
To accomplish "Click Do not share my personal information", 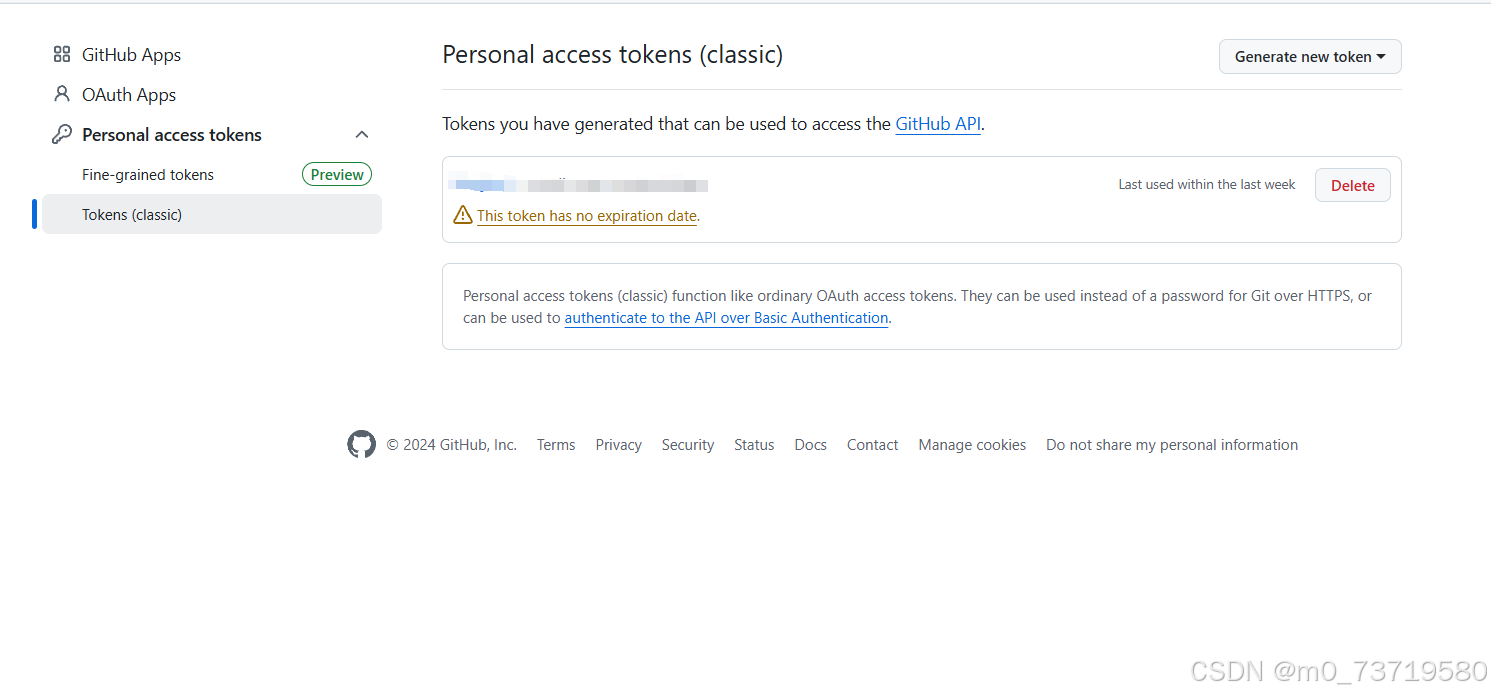I will [x=1171, y=444].
